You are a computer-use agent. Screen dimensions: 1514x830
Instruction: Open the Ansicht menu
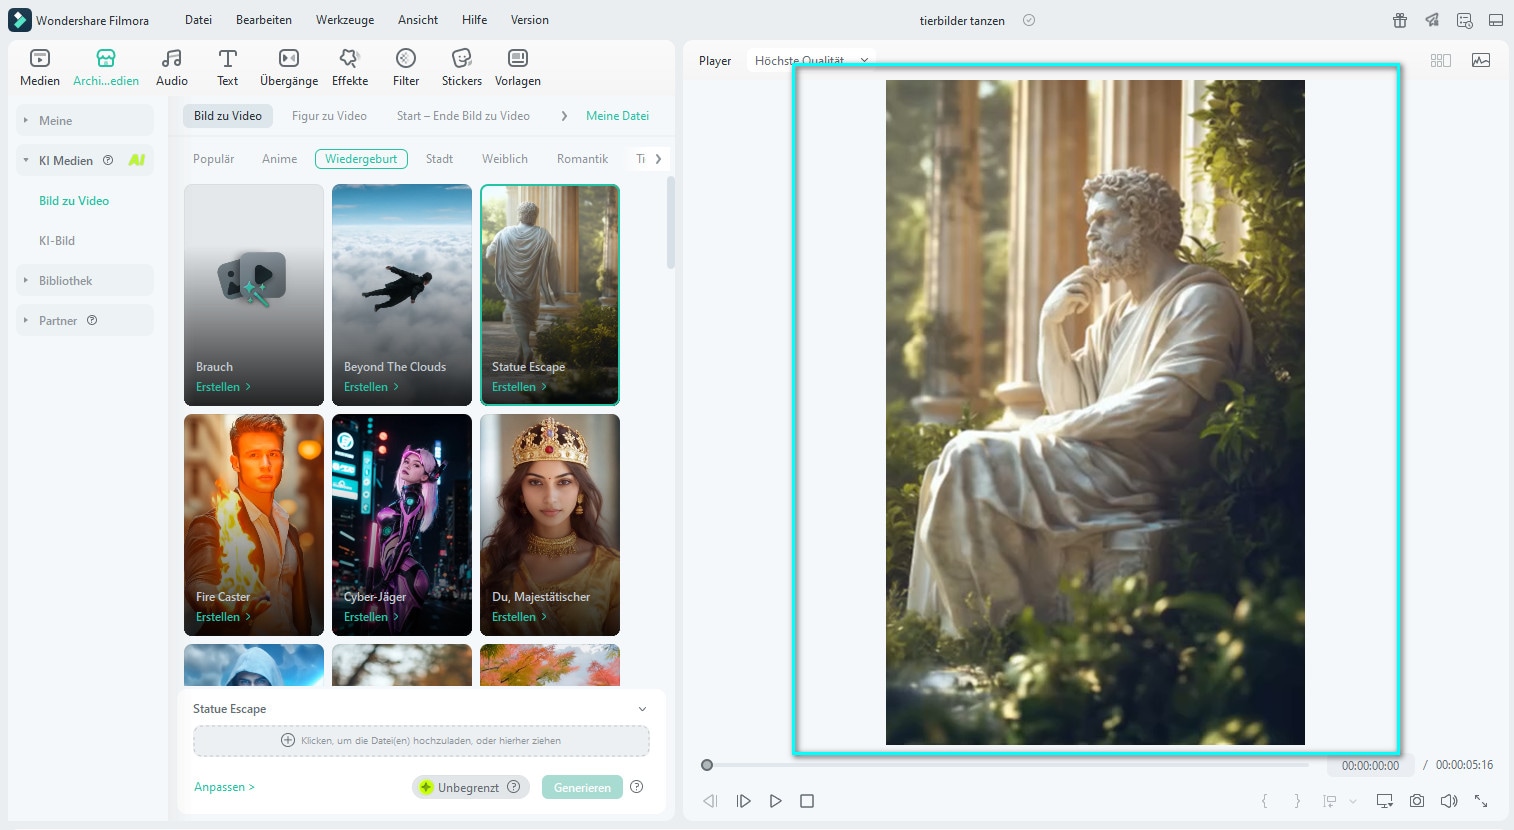(418, 20)
